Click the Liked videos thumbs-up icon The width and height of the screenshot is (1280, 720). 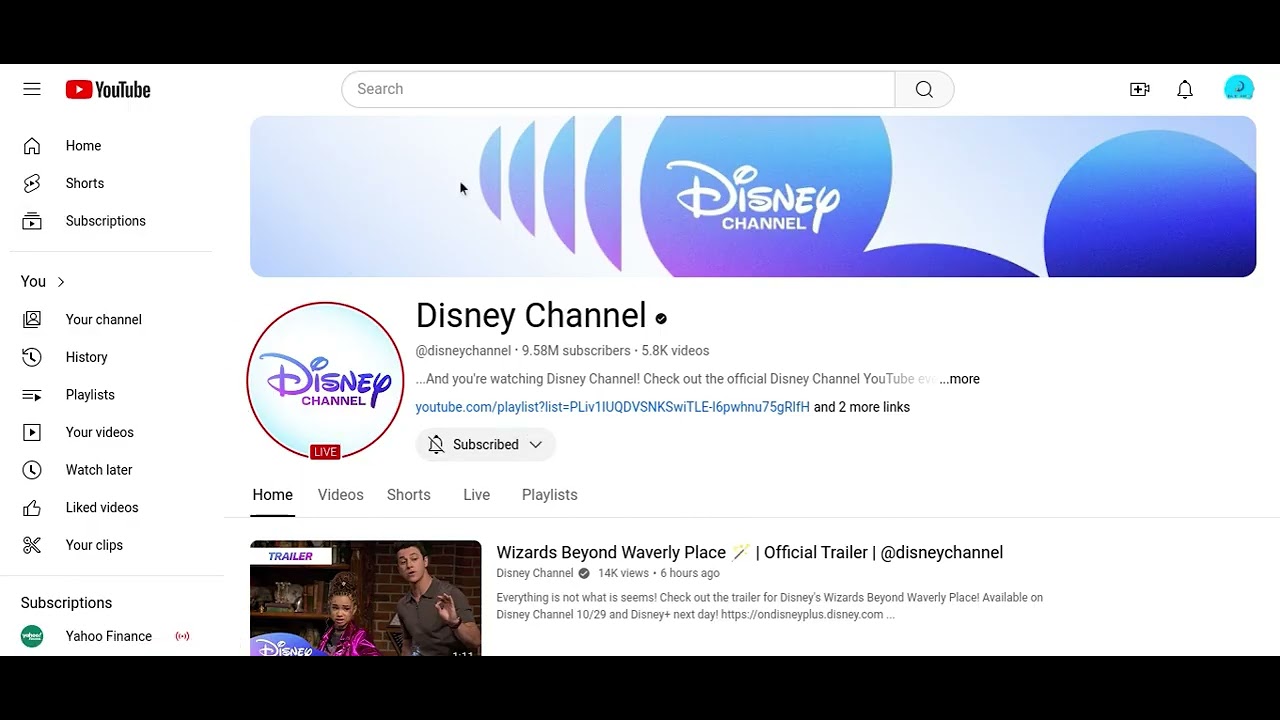tap(32, 507)
